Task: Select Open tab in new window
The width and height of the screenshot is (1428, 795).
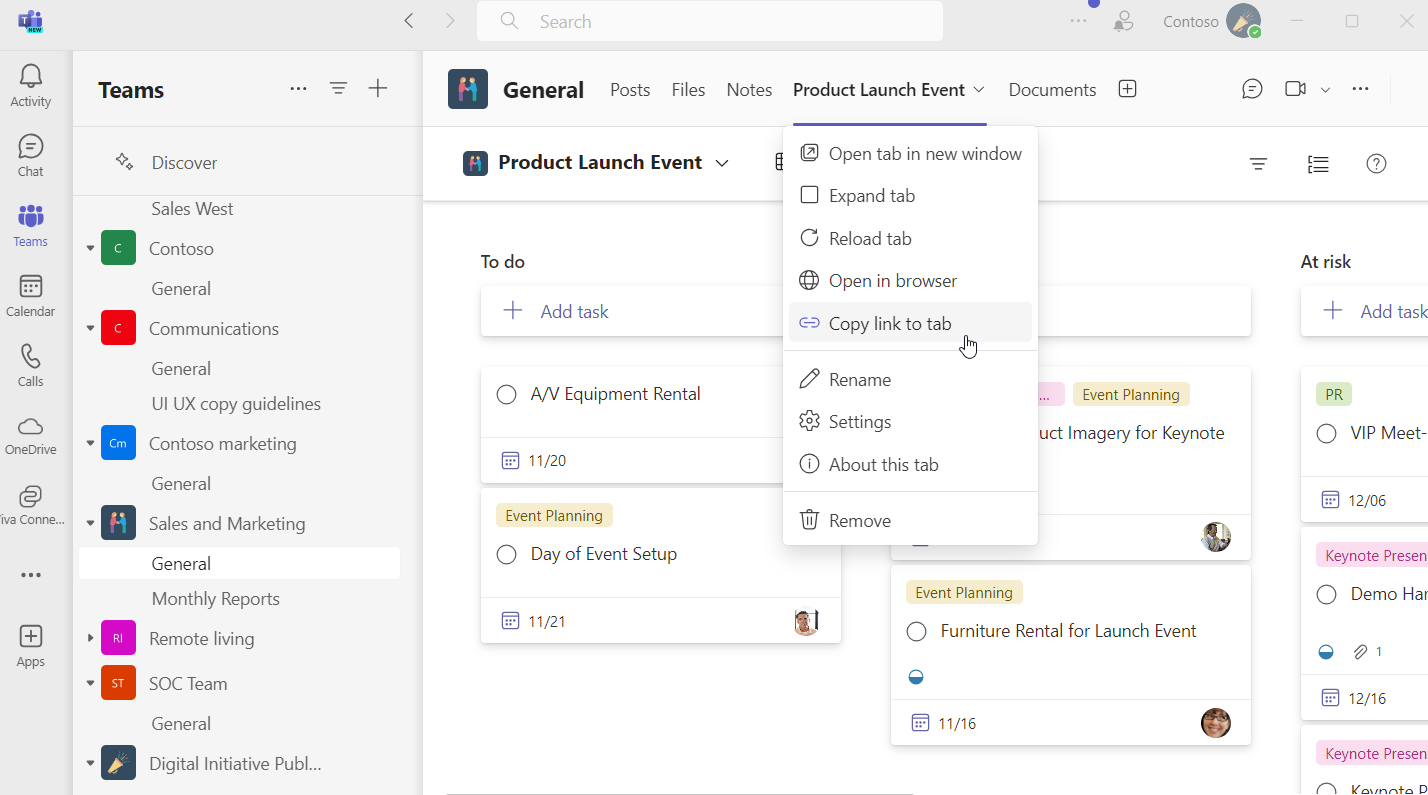Action: click(x=910, y=154)
